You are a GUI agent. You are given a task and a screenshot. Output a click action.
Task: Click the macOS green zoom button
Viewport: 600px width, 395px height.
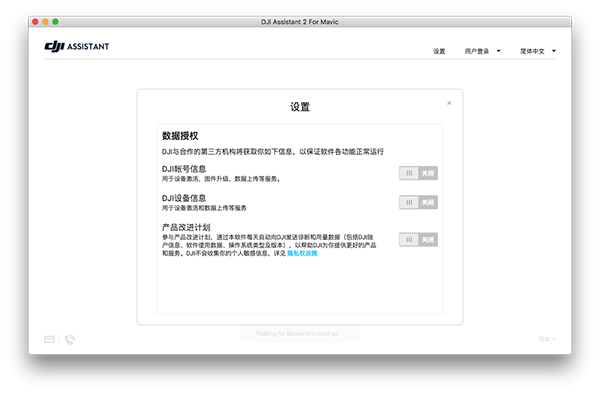55,22
